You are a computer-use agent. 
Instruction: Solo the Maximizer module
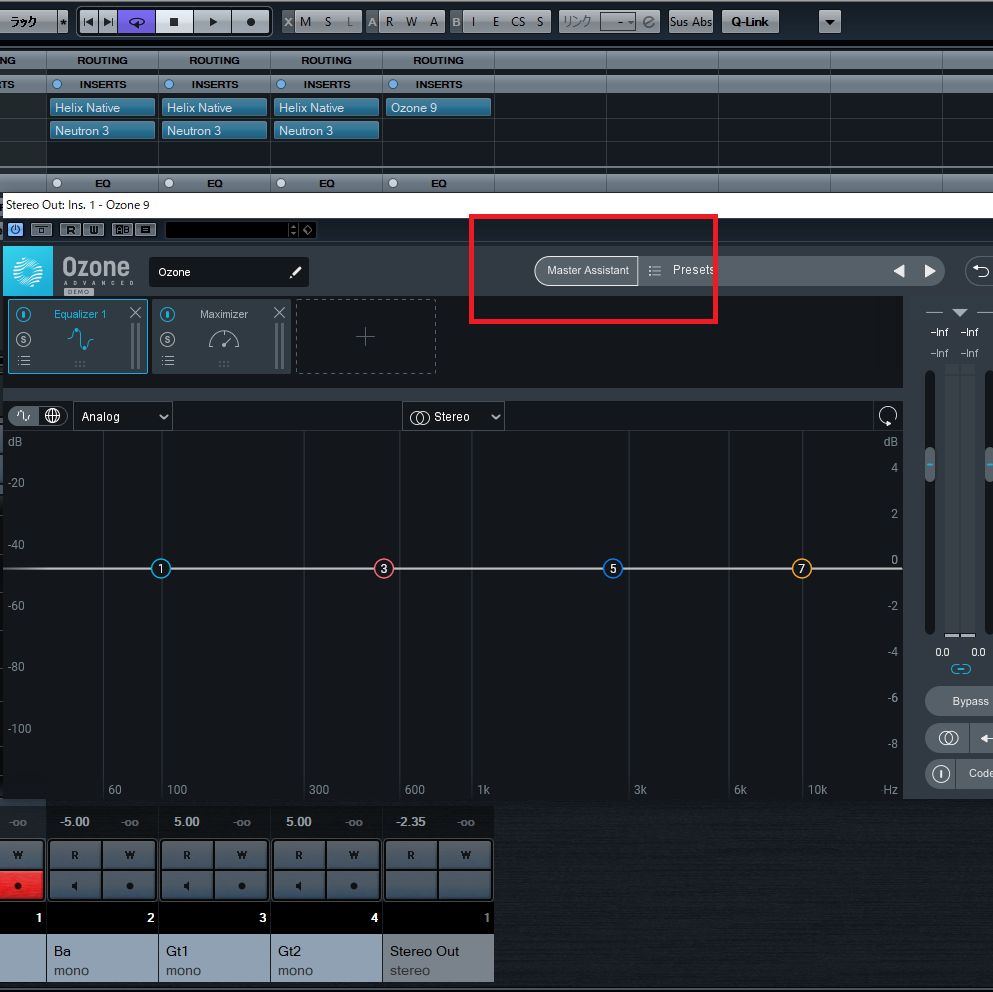click(x=167, y=340)
